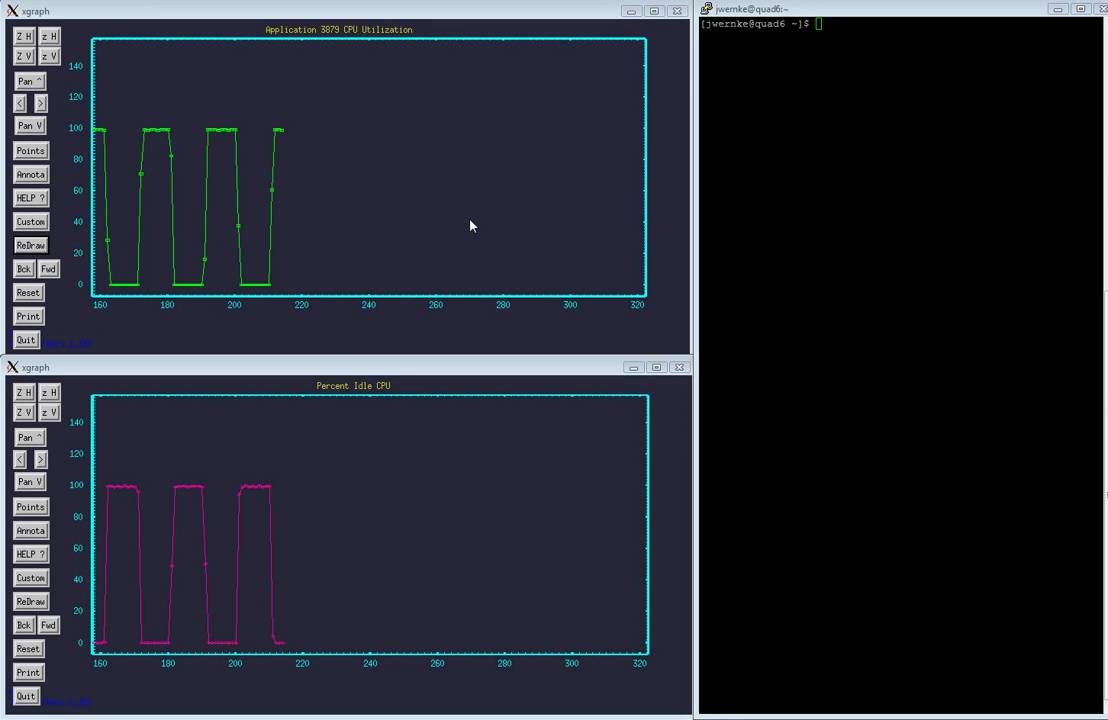The width and height of the screenshot is (1108, 720).
Task: Maximize the bottom xgraph window
Action: [656, 367]
